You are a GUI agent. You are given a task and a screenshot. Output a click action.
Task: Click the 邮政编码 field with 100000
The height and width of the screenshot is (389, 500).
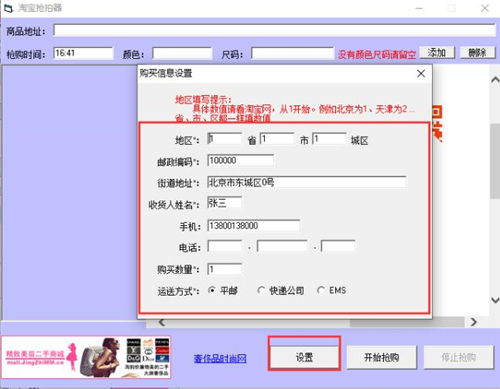tap(240, 160)
